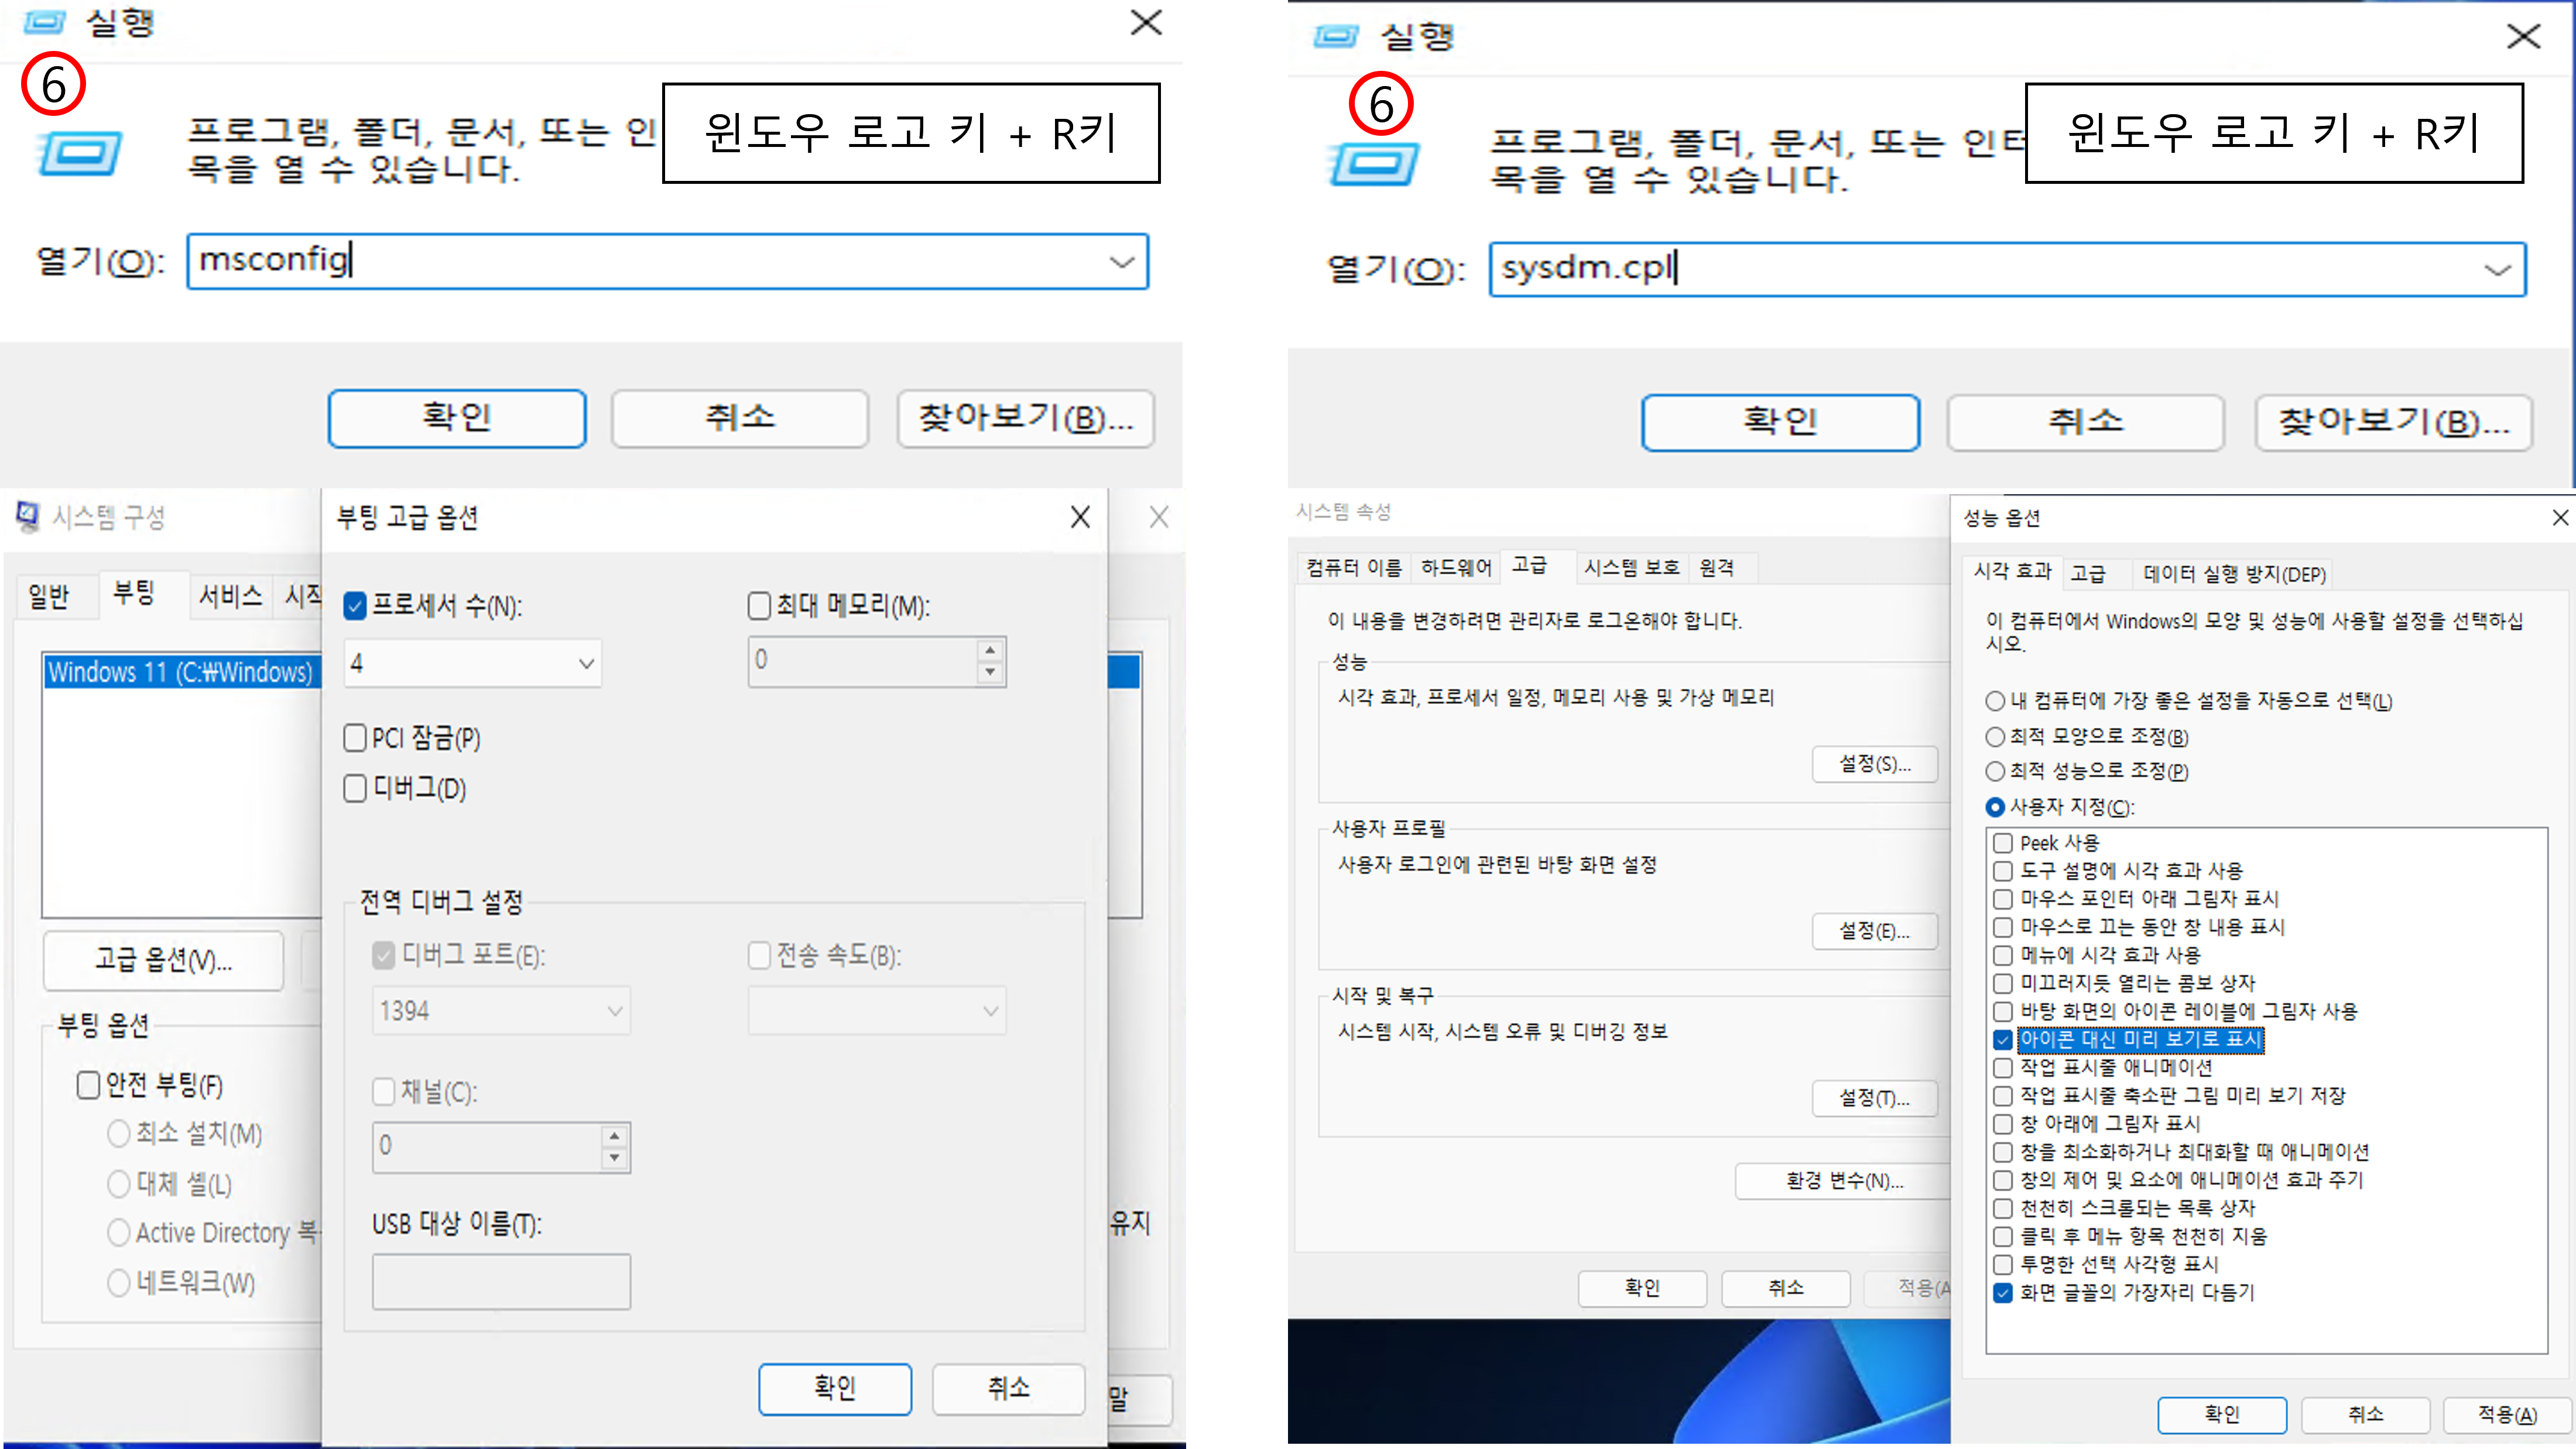Decrease the 채널 spinner value
Screen dimensions: 2576x1449
614,1158
